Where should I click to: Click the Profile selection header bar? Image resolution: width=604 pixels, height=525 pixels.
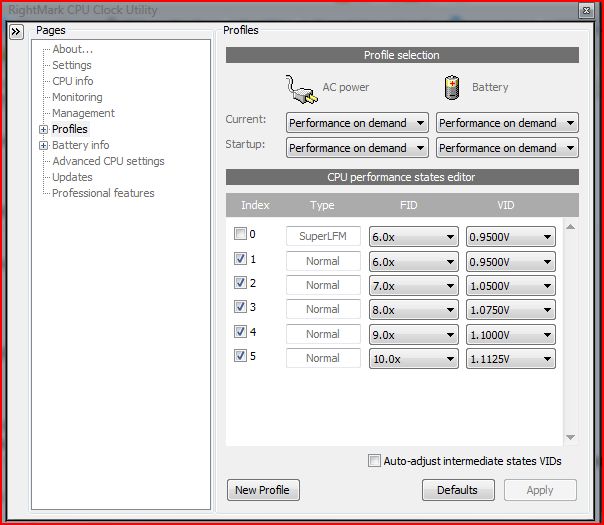click(402, 55)
